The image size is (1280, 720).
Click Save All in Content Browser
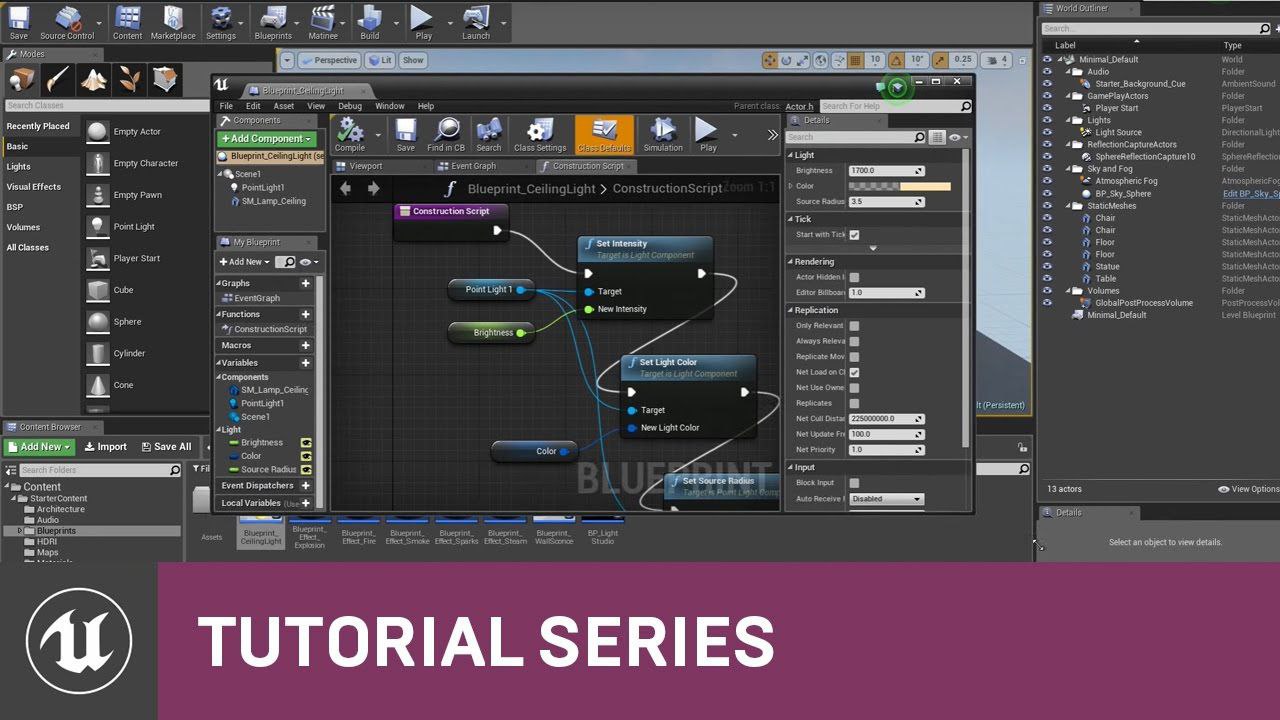click(x=166, y=447)
